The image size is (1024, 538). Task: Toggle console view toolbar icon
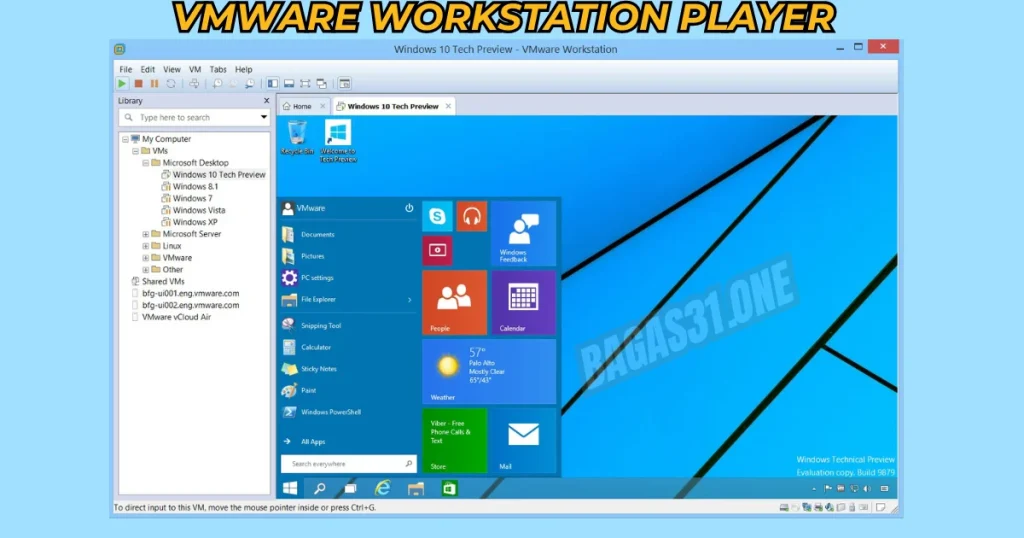coord(344,84)
